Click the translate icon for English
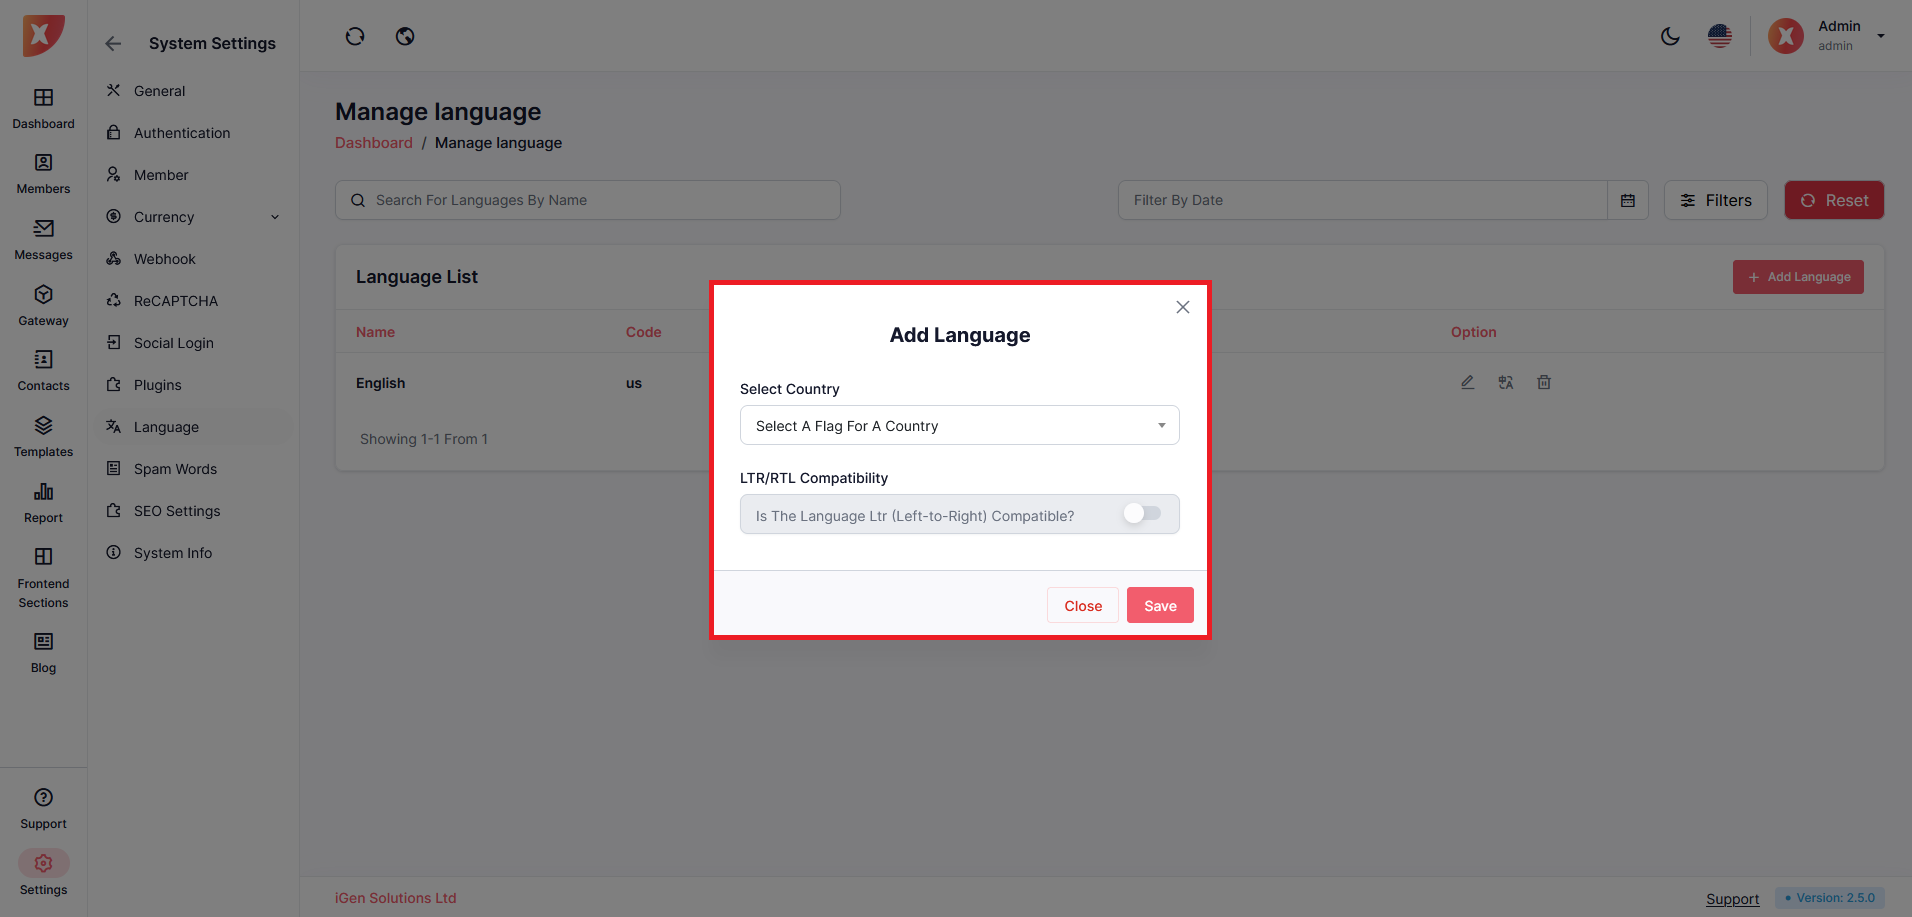This screenshot has height=917, width=1912. point(1505,383)
